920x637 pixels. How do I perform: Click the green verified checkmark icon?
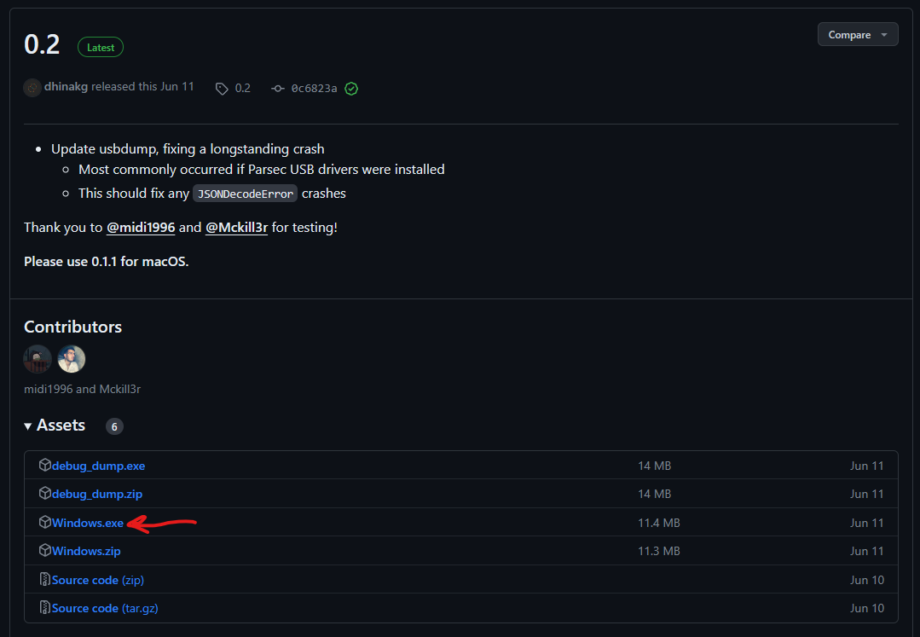click(351, 88)
